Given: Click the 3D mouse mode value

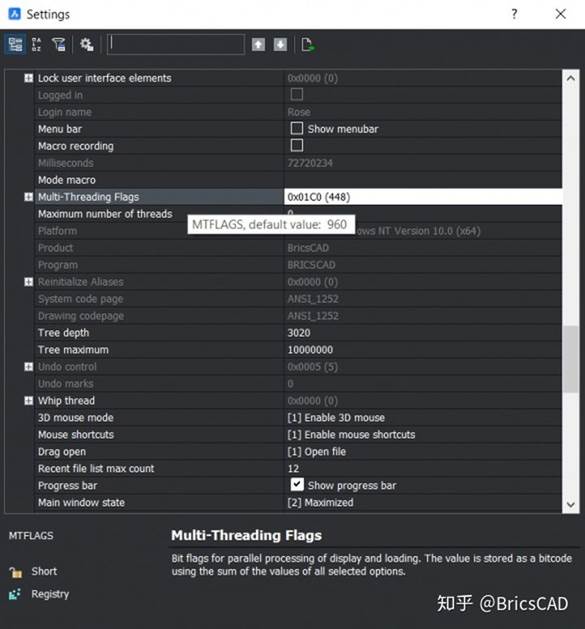Looking at the screenshot, I should click(x=336, y=418).
